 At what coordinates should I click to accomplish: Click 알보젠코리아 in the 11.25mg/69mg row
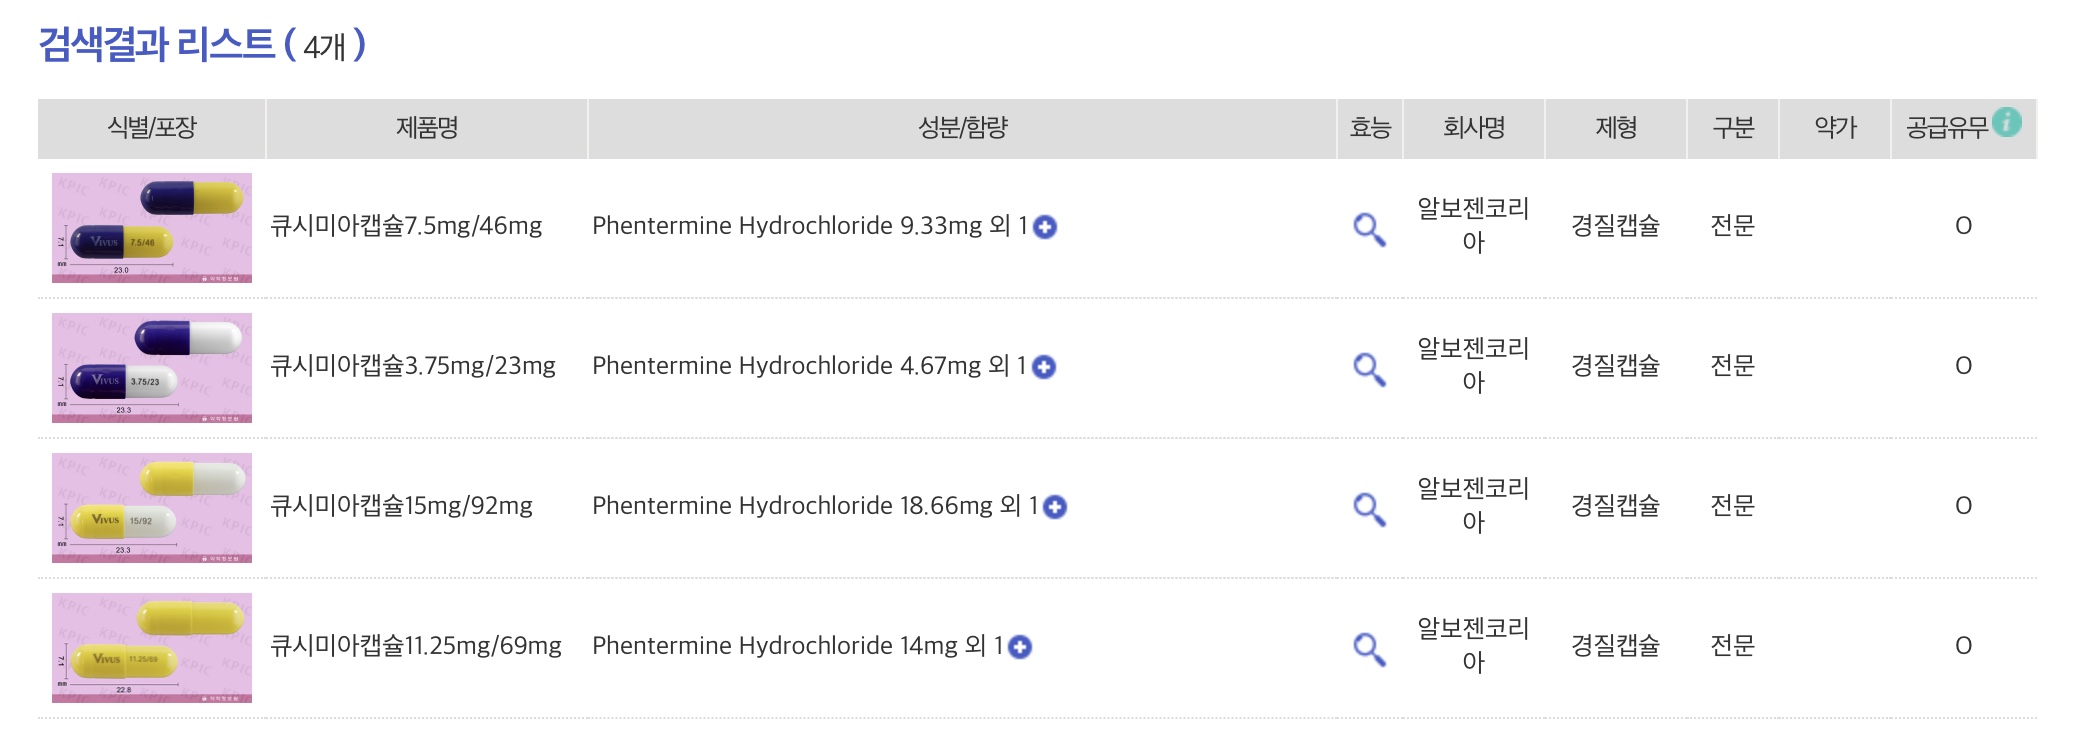pos(1473,645)
